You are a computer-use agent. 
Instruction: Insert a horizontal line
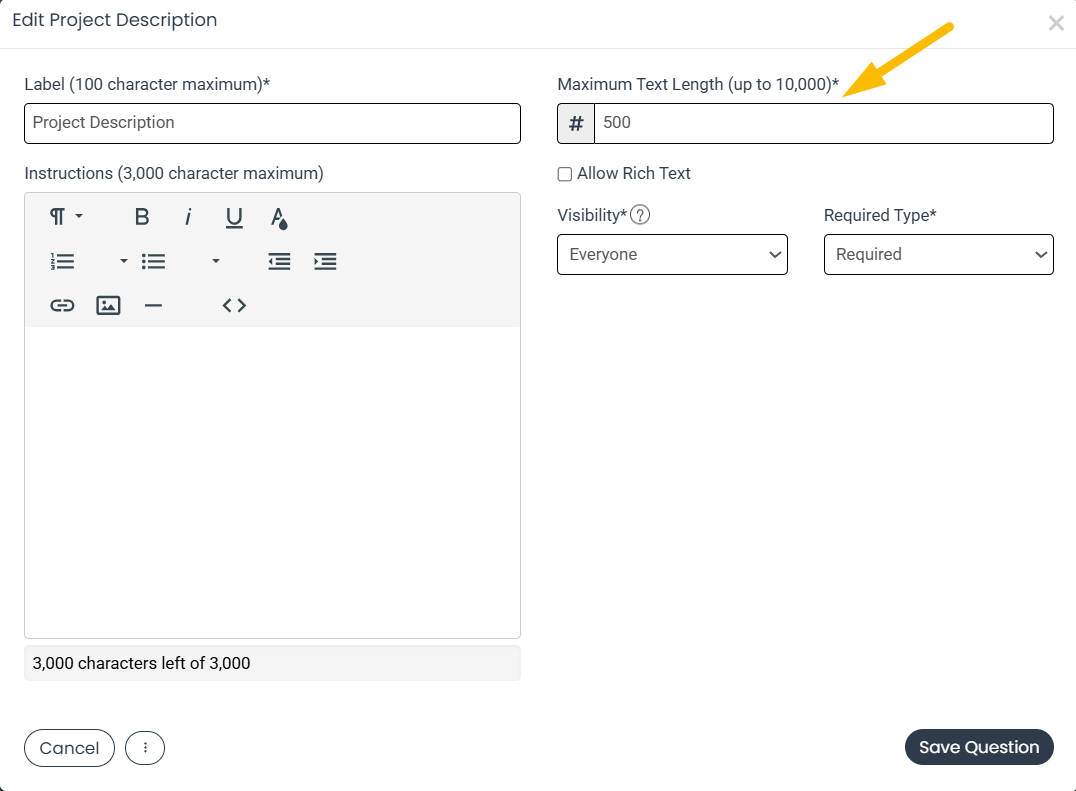click(154, 305)
